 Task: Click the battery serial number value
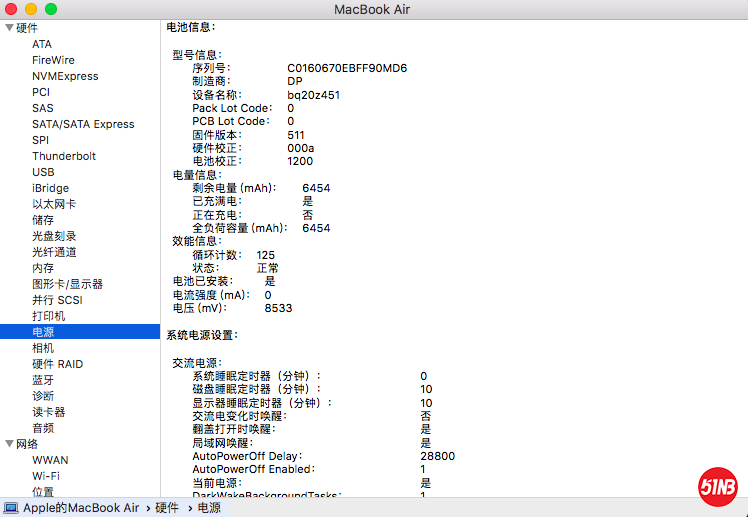[347, 68]
